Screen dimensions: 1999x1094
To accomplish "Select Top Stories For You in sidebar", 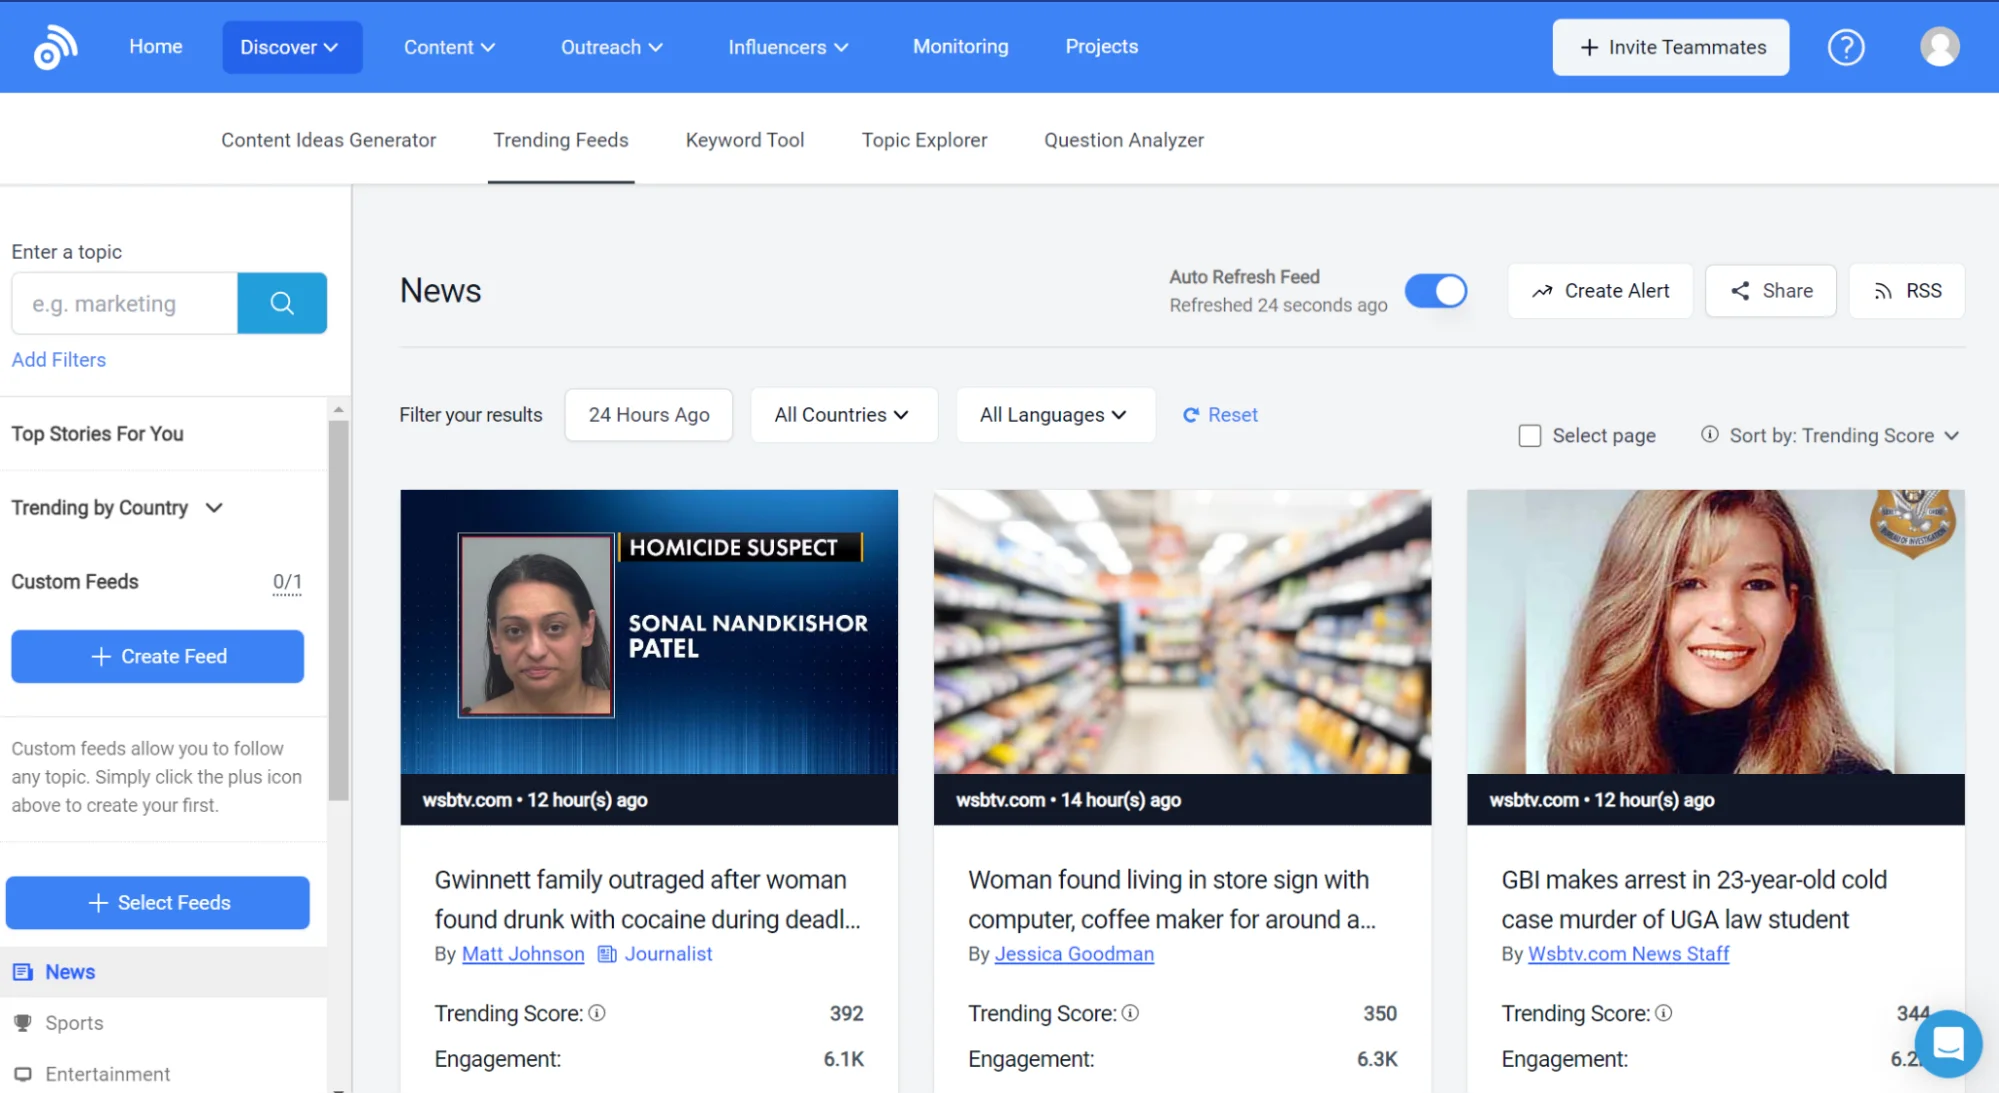I will coord(97,434).
